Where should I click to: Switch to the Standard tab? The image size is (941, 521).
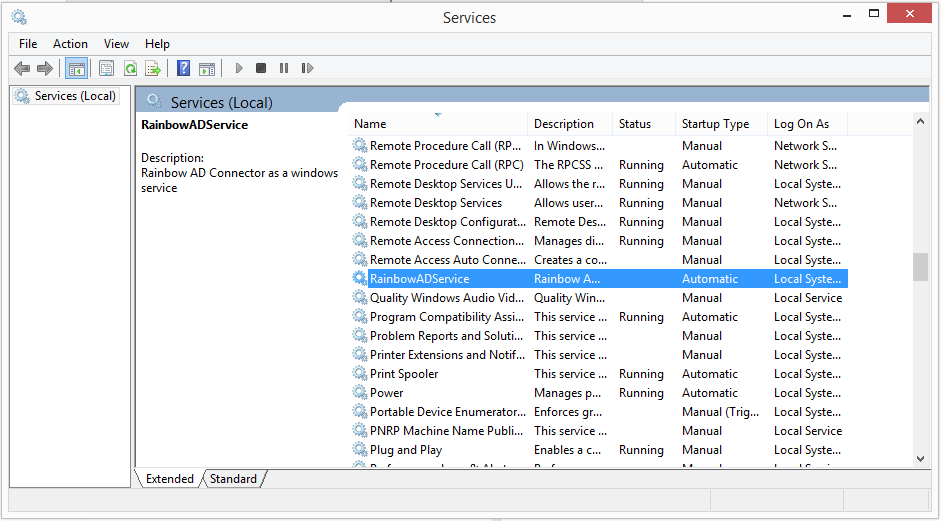pos(233,479)
